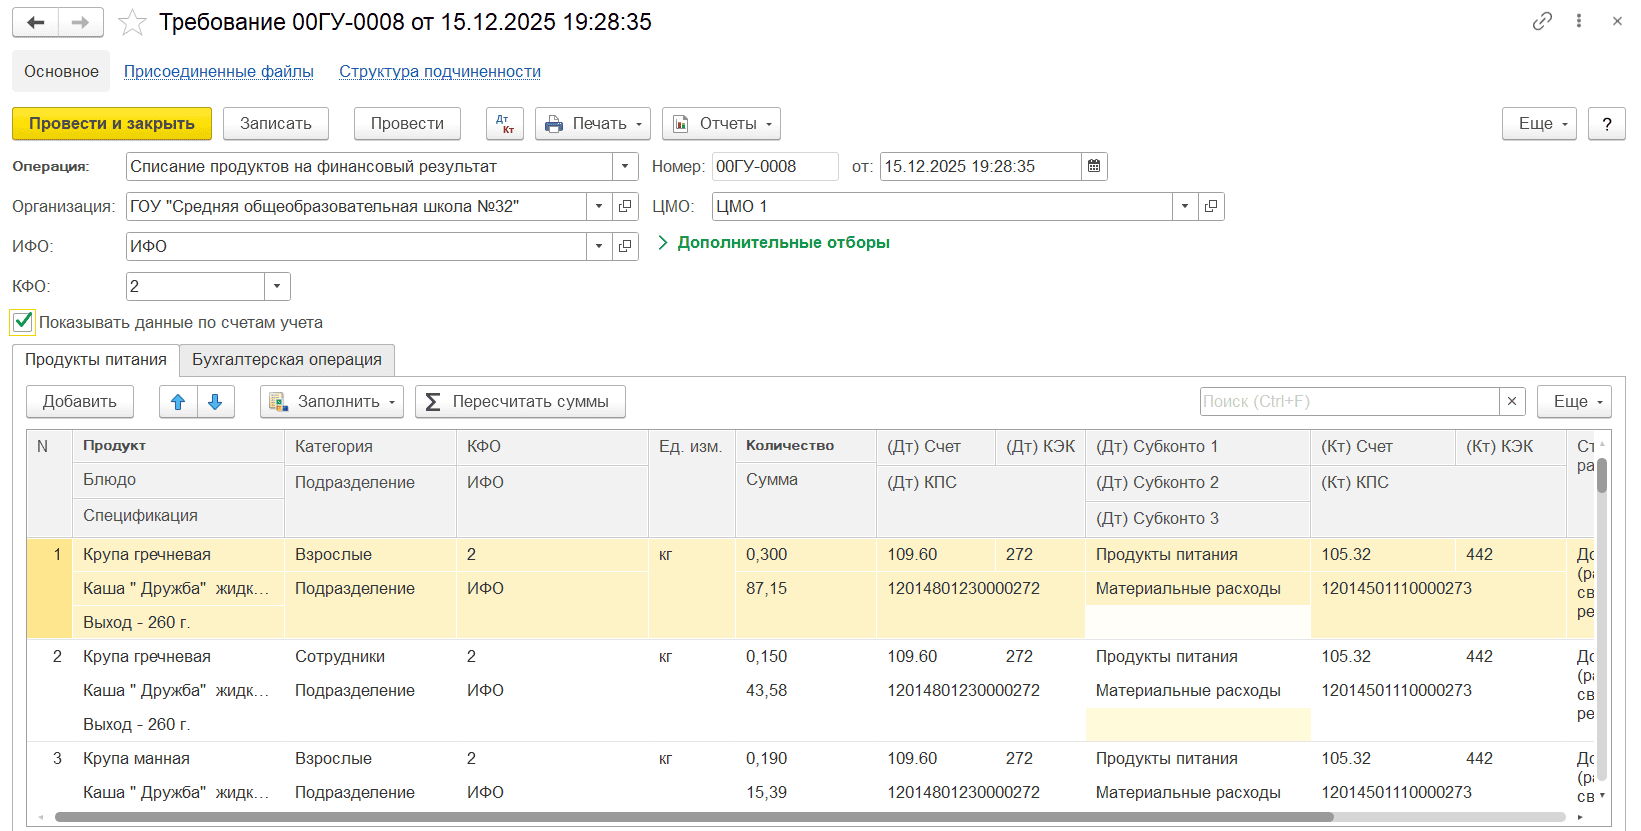Switch to 'Бухгалтерская операция' tab
This screenshot has height=831, width=1641.
click(x=287, y=360)
